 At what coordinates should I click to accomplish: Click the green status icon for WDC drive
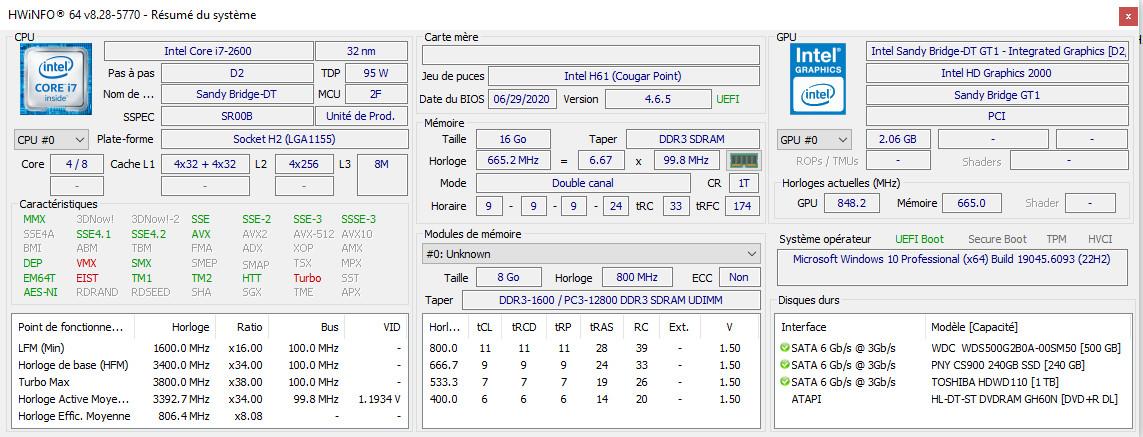coord(784,348)
